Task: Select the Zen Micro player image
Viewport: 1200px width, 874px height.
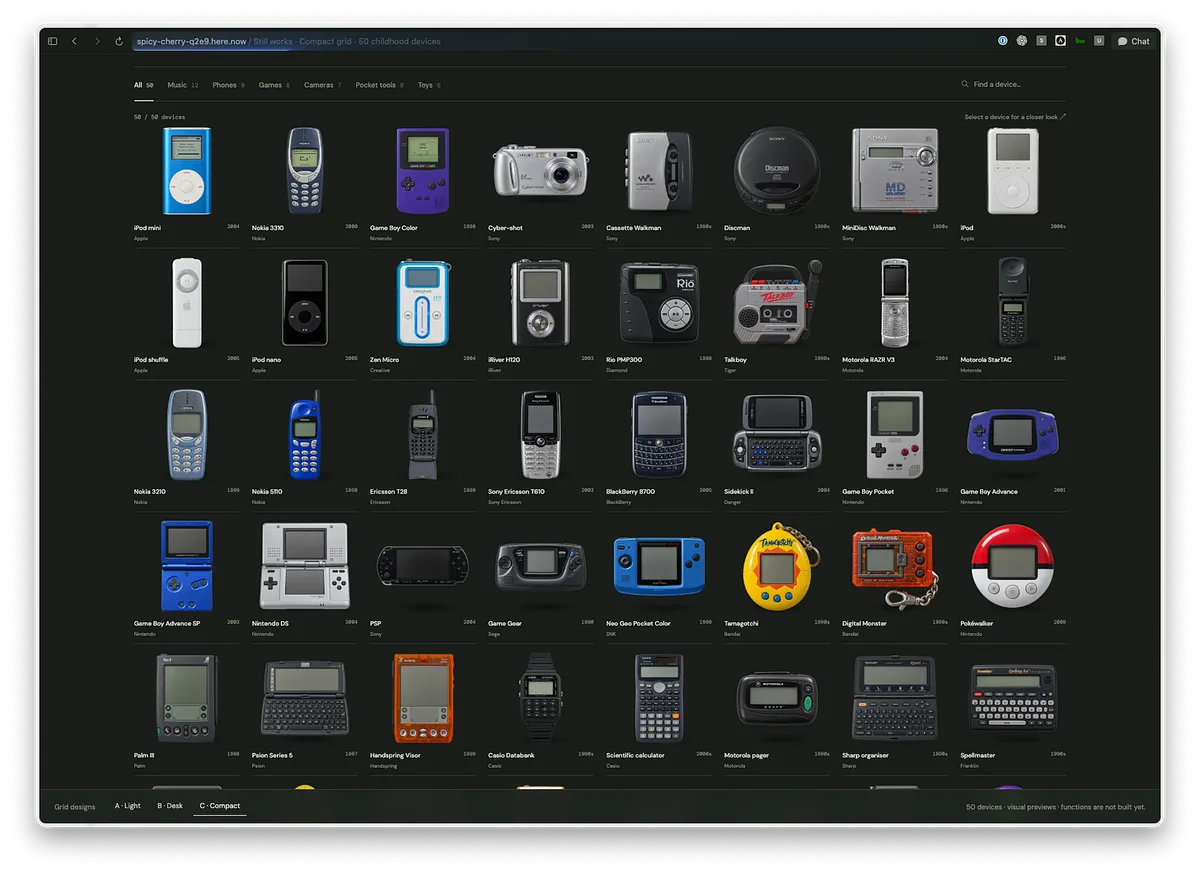Action: point(423,303)
